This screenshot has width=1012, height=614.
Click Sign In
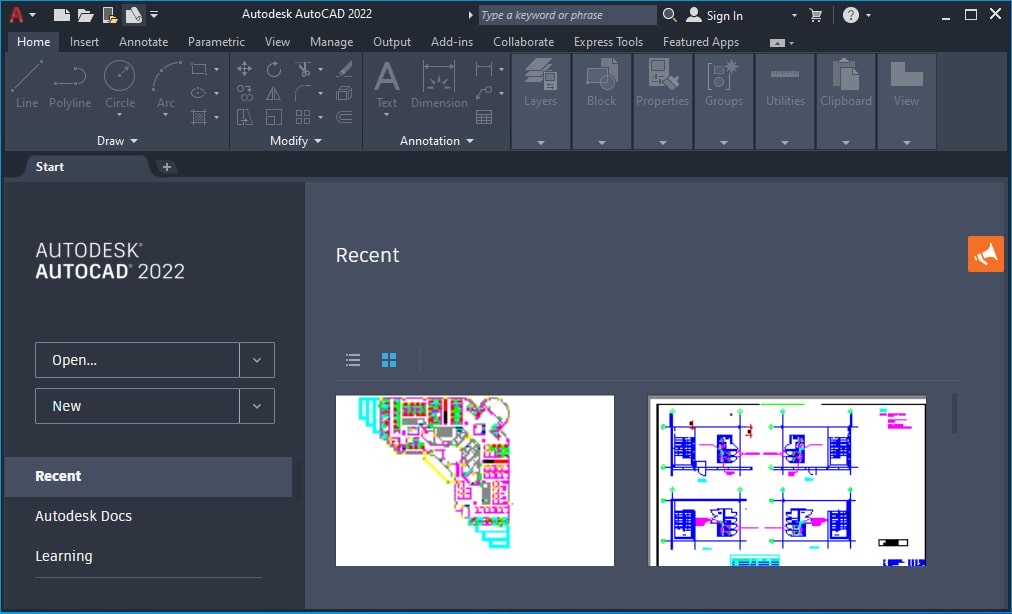pos(714,15)
